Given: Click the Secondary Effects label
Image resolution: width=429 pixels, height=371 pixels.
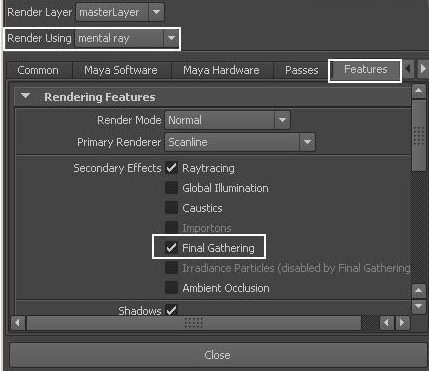Looking at the screenshot, I should pos(117,168).
